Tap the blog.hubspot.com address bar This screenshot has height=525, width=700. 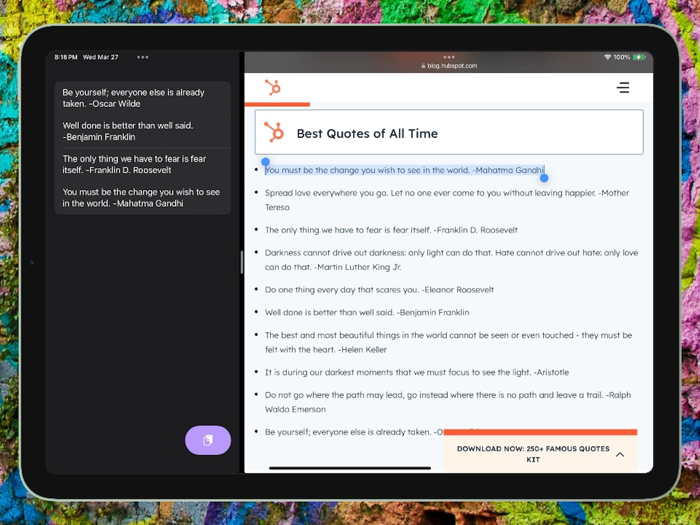pyautogui.click(x=449, y=66)
